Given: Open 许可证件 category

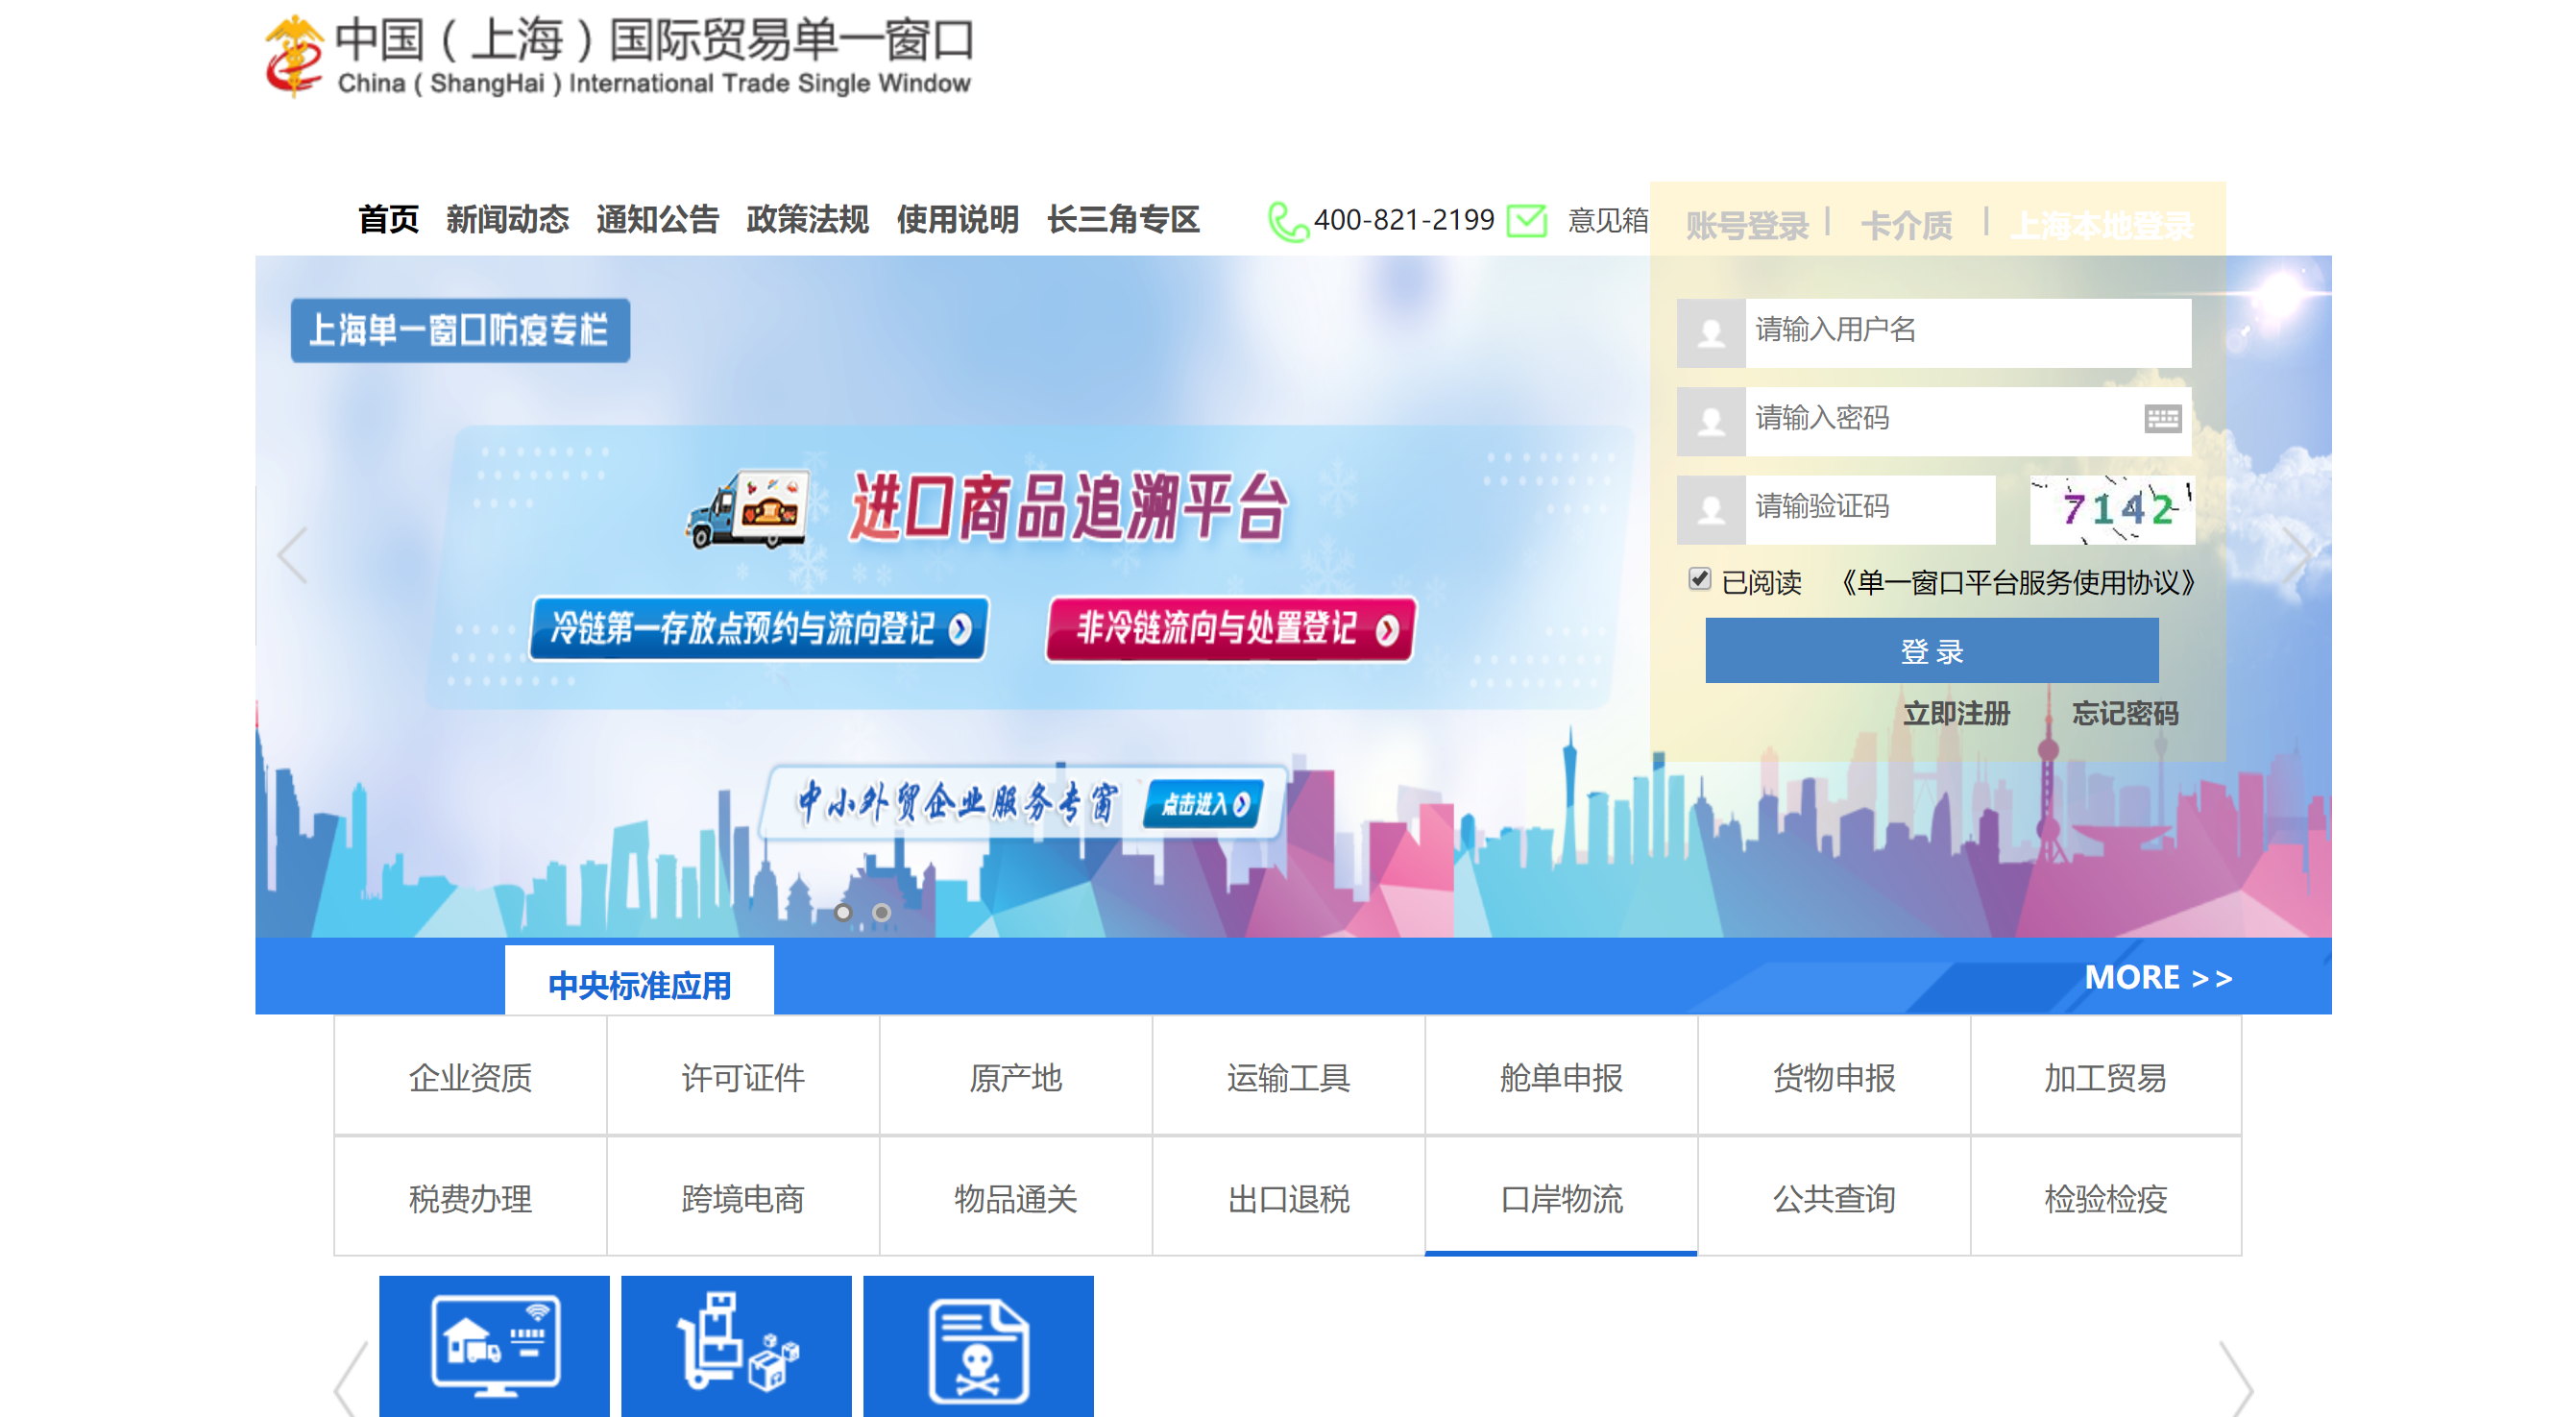Looking at the screenshot, I should pyautogui.click(x=743, y=1076).
